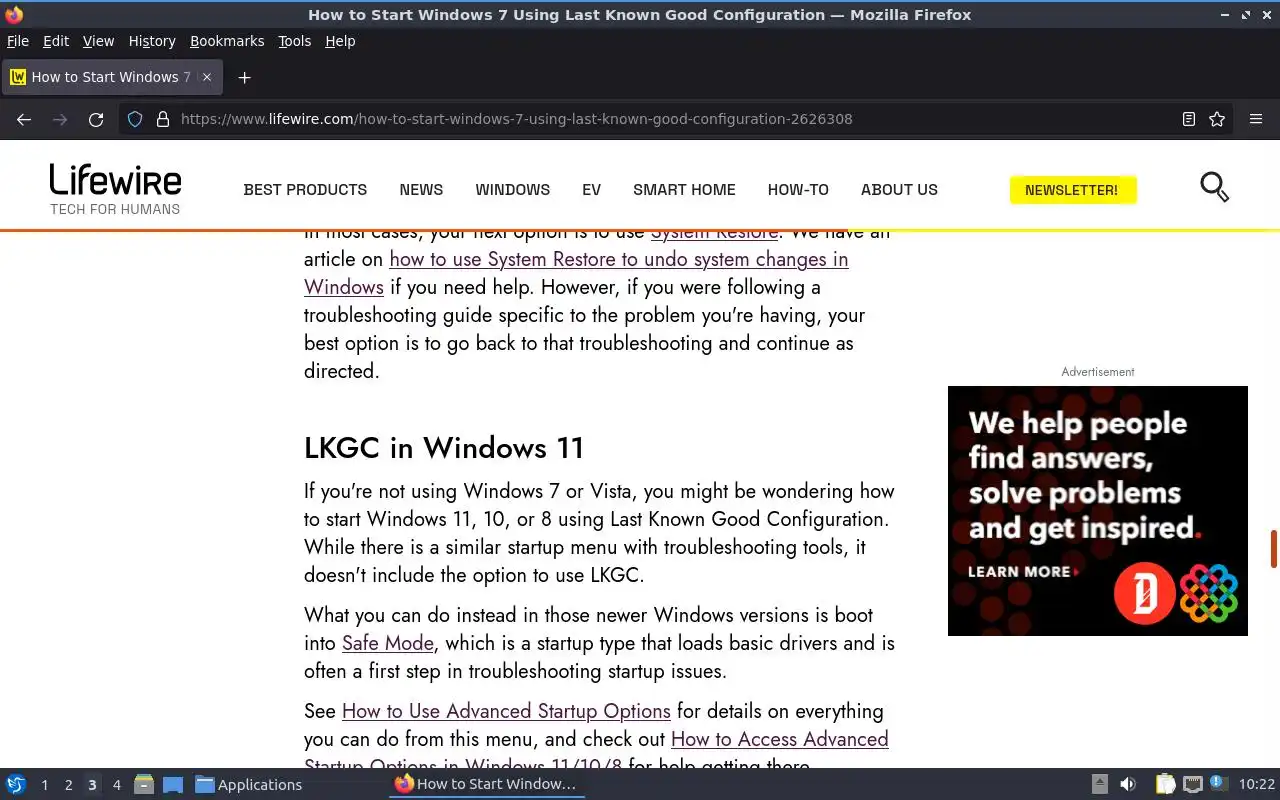
Task: Click the 'How to Start Window…' taskbar entry
Action: pyautogui.click(x=486, y=784)
